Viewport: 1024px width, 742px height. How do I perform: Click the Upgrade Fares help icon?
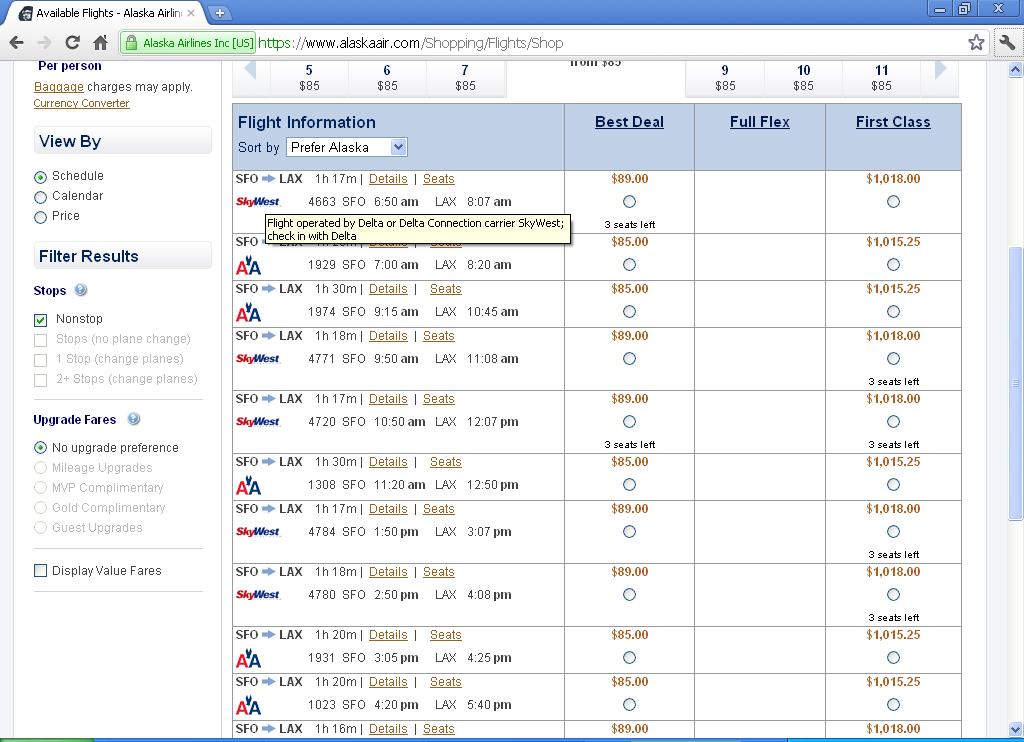(134, 419)
